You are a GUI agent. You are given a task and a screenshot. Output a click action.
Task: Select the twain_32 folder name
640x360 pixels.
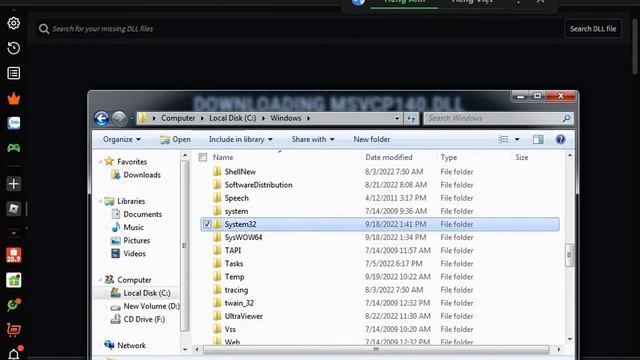[x=239, y=303]
